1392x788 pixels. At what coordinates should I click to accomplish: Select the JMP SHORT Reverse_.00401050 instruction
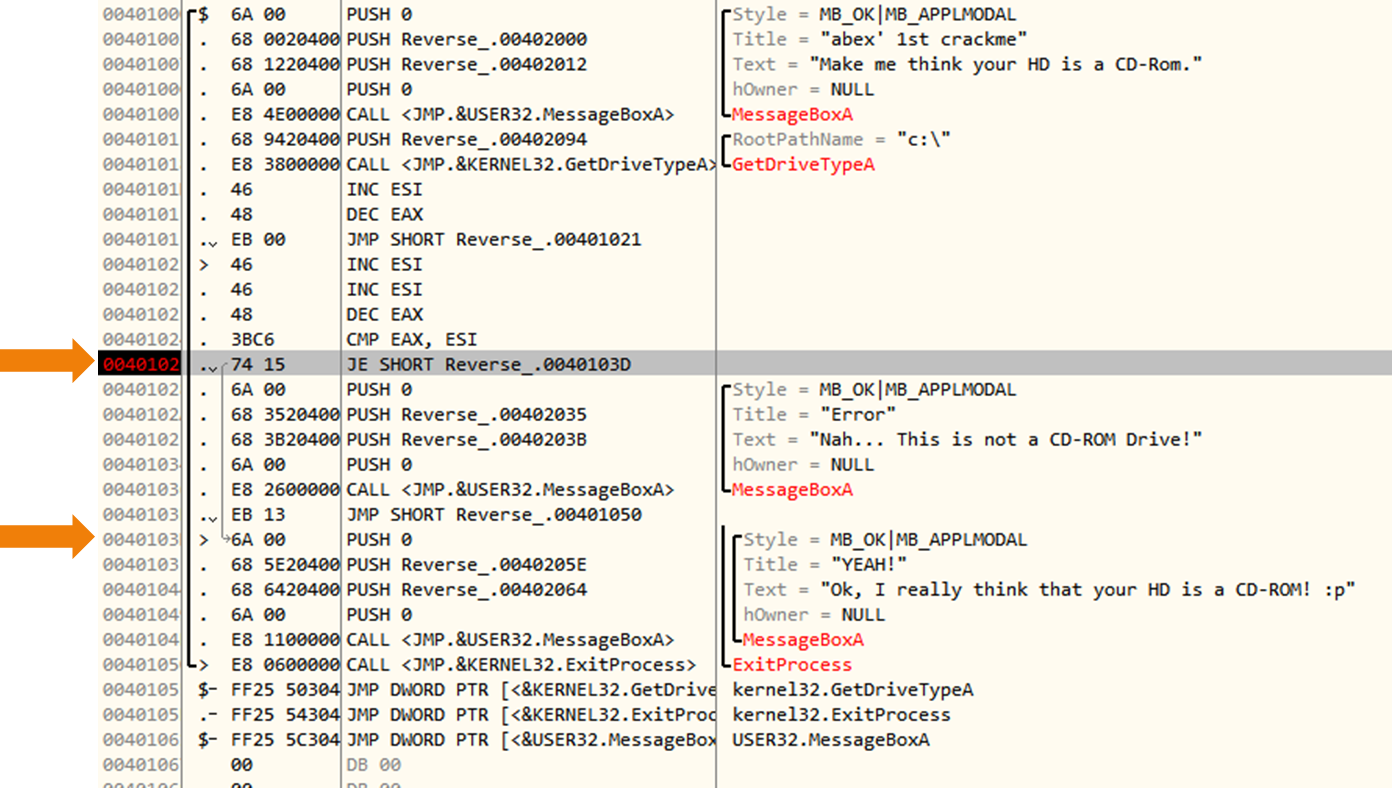tap(494, 515)
